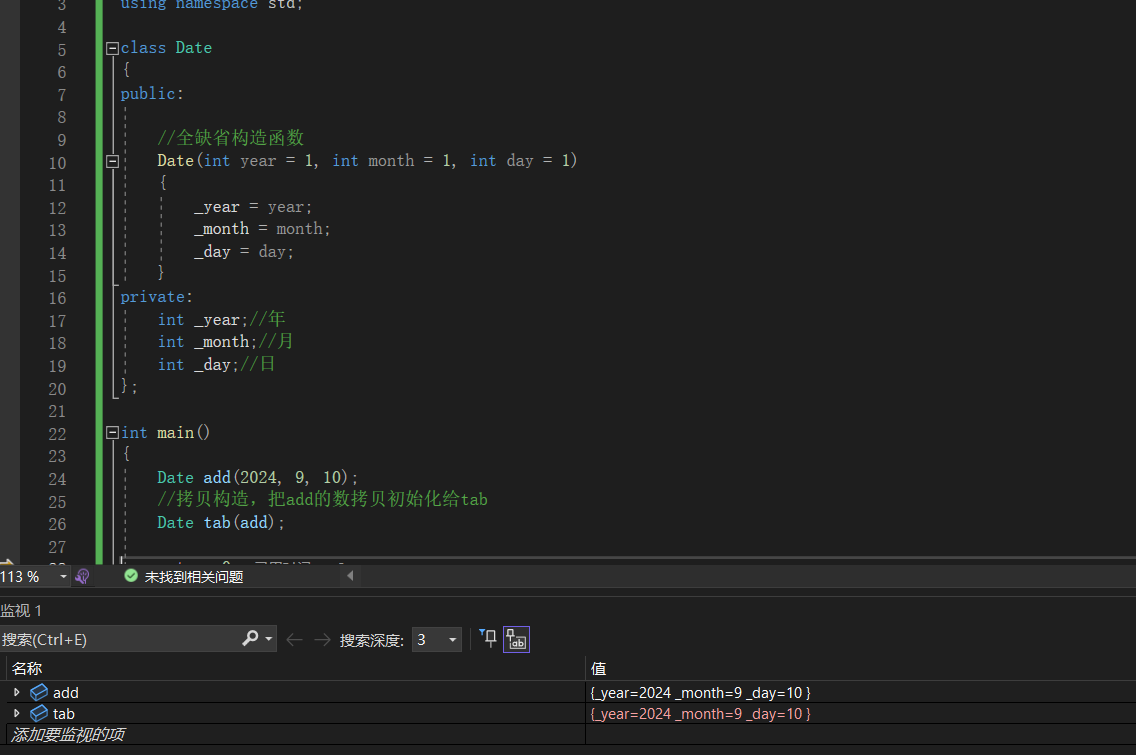Click the back arrow in watch search
The width and height of the screenshot is (1136, 755).
(x=294, y=640)
